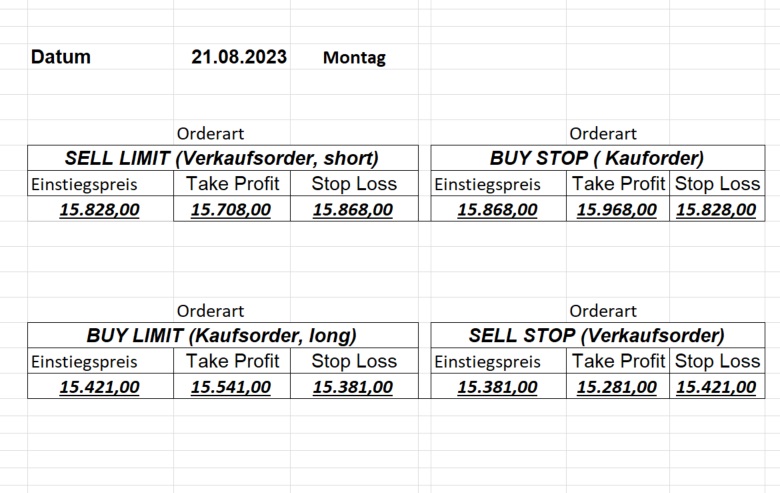This screenshot has width=780, height=493.
Task: Select the Montag weekday cell
Action: point(354,58)
